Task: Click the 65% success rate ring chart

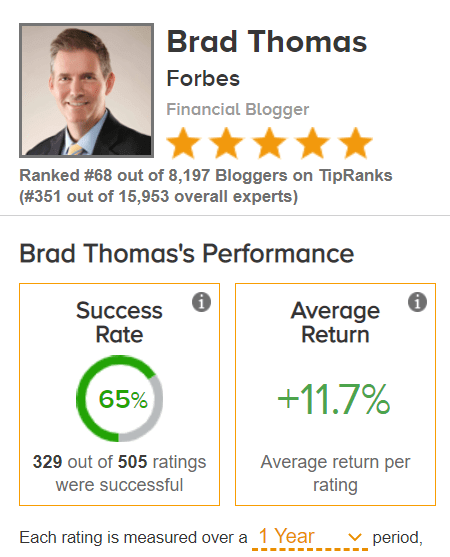Action: click(x=120, y=398)
